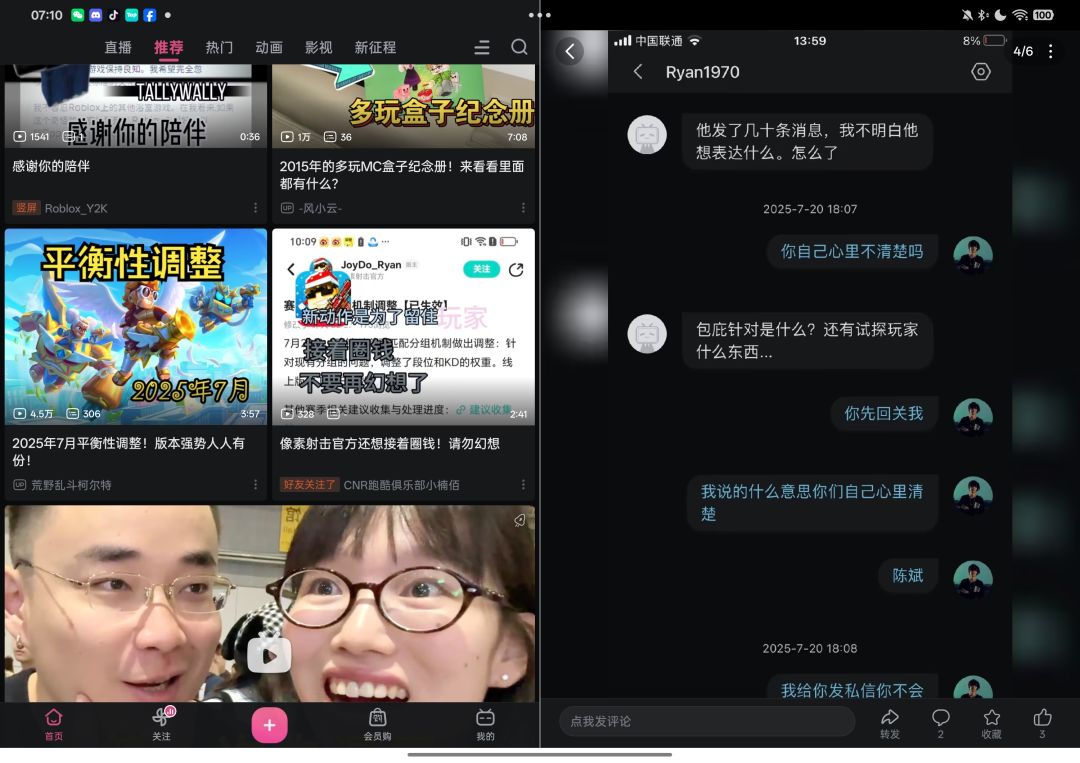
Task: Open video title 2025年7月平衡性调整
Action: (x=128, y=452)
